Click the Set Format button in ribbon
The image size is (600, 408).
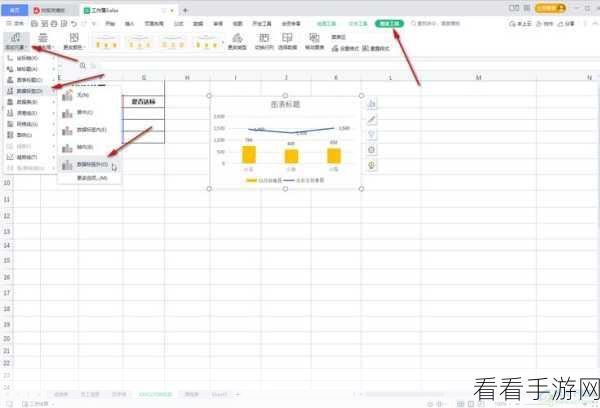345,49
